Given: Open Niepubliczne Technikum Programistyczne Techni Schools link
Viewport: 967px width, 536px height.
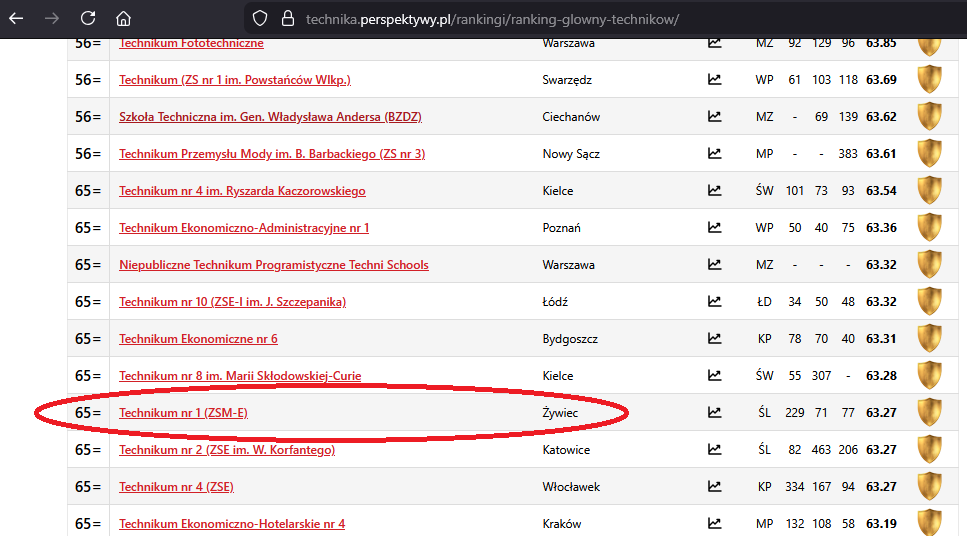Looking at the screenshot, I should 273,265.
